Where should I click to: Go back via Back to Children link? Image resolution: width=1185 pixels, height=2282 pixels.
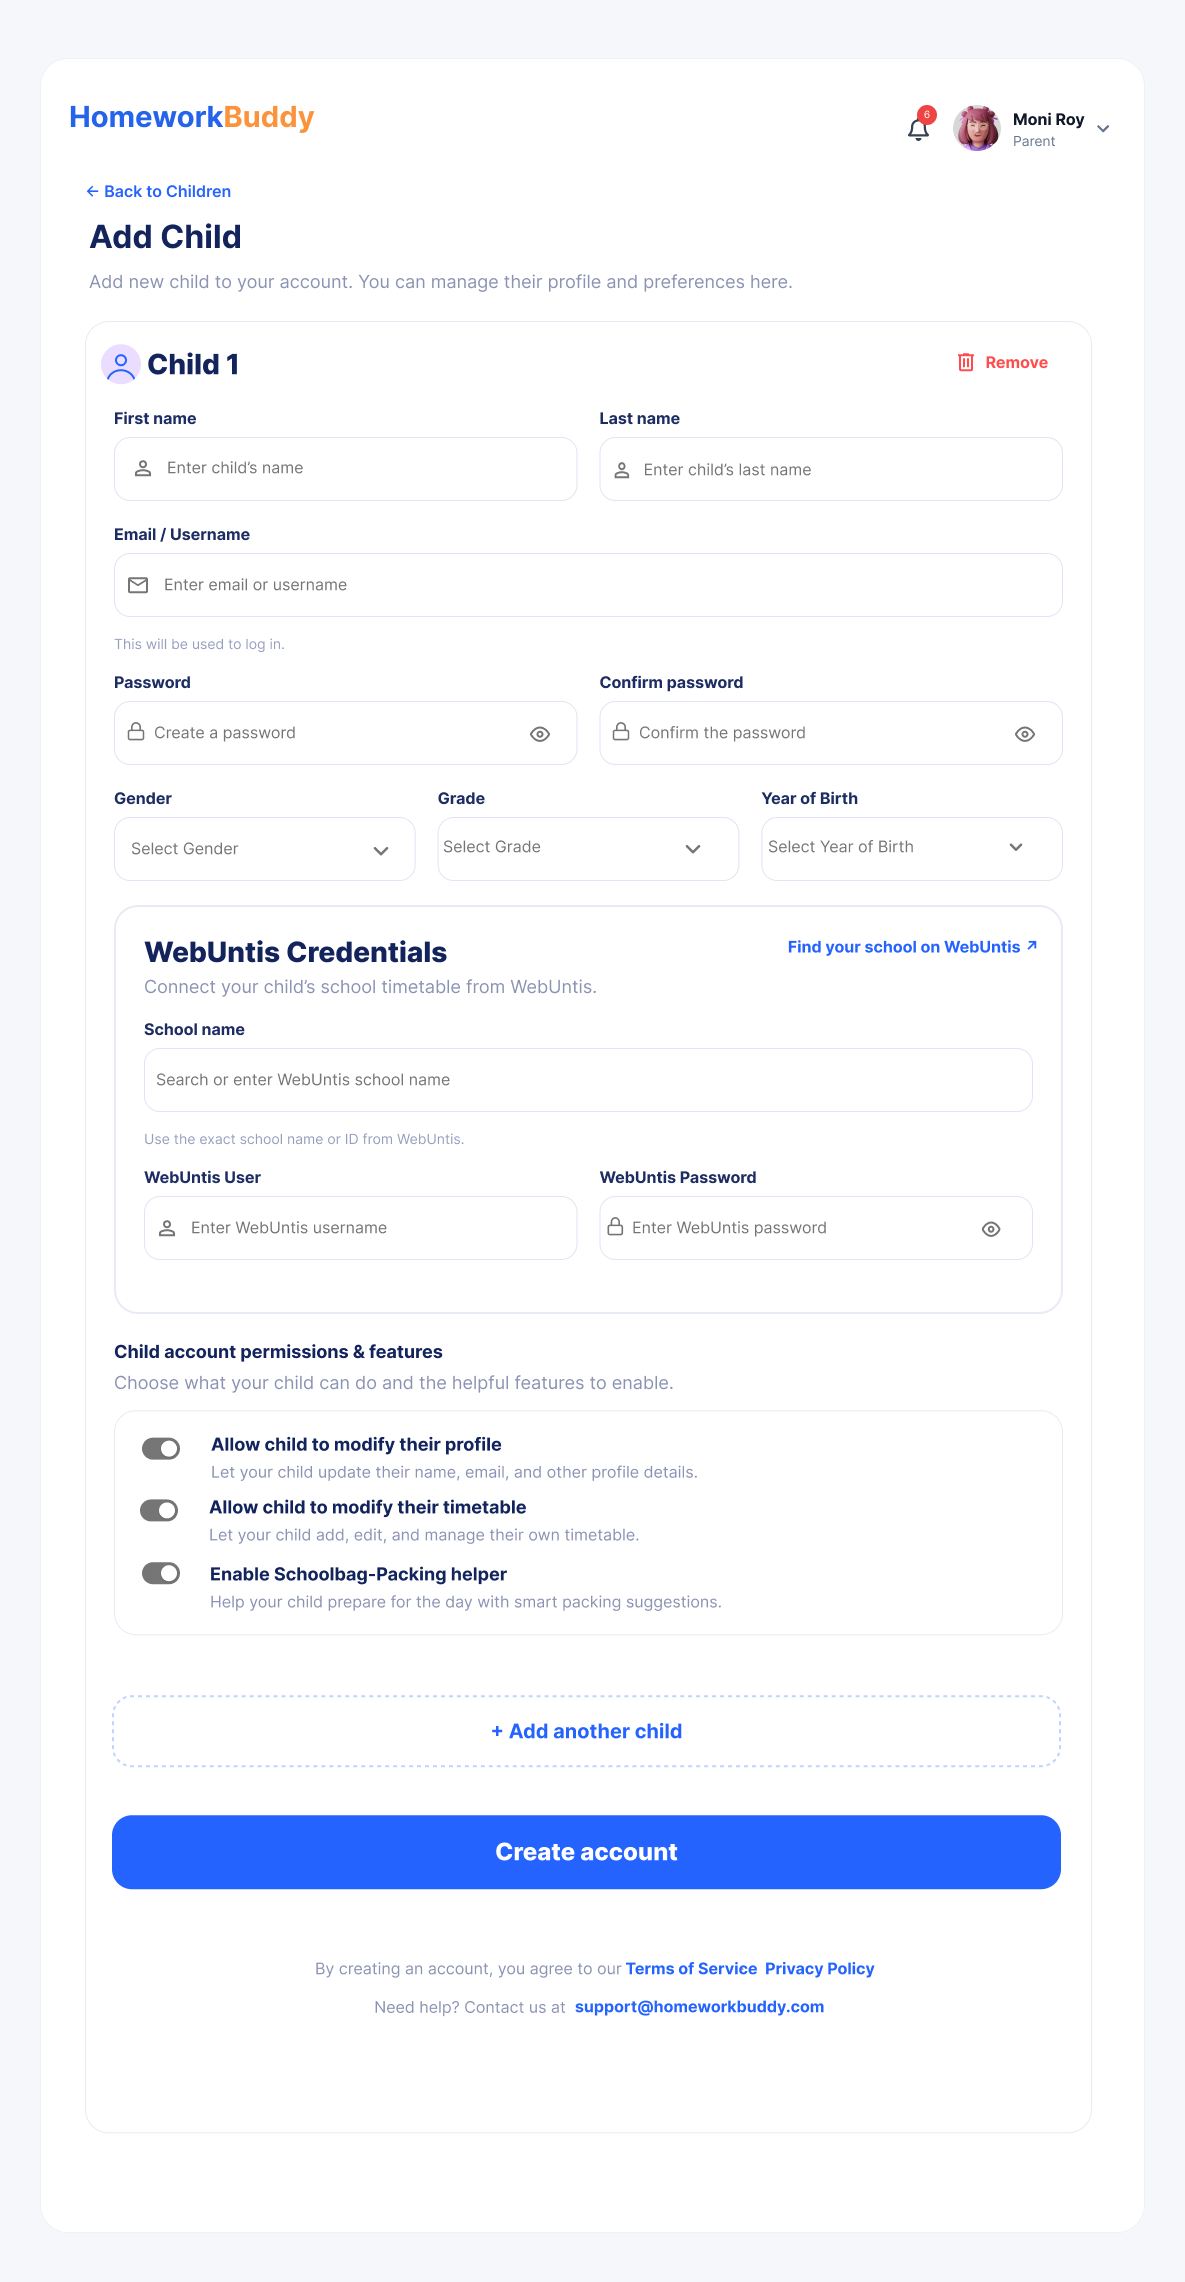click(159, 191)
